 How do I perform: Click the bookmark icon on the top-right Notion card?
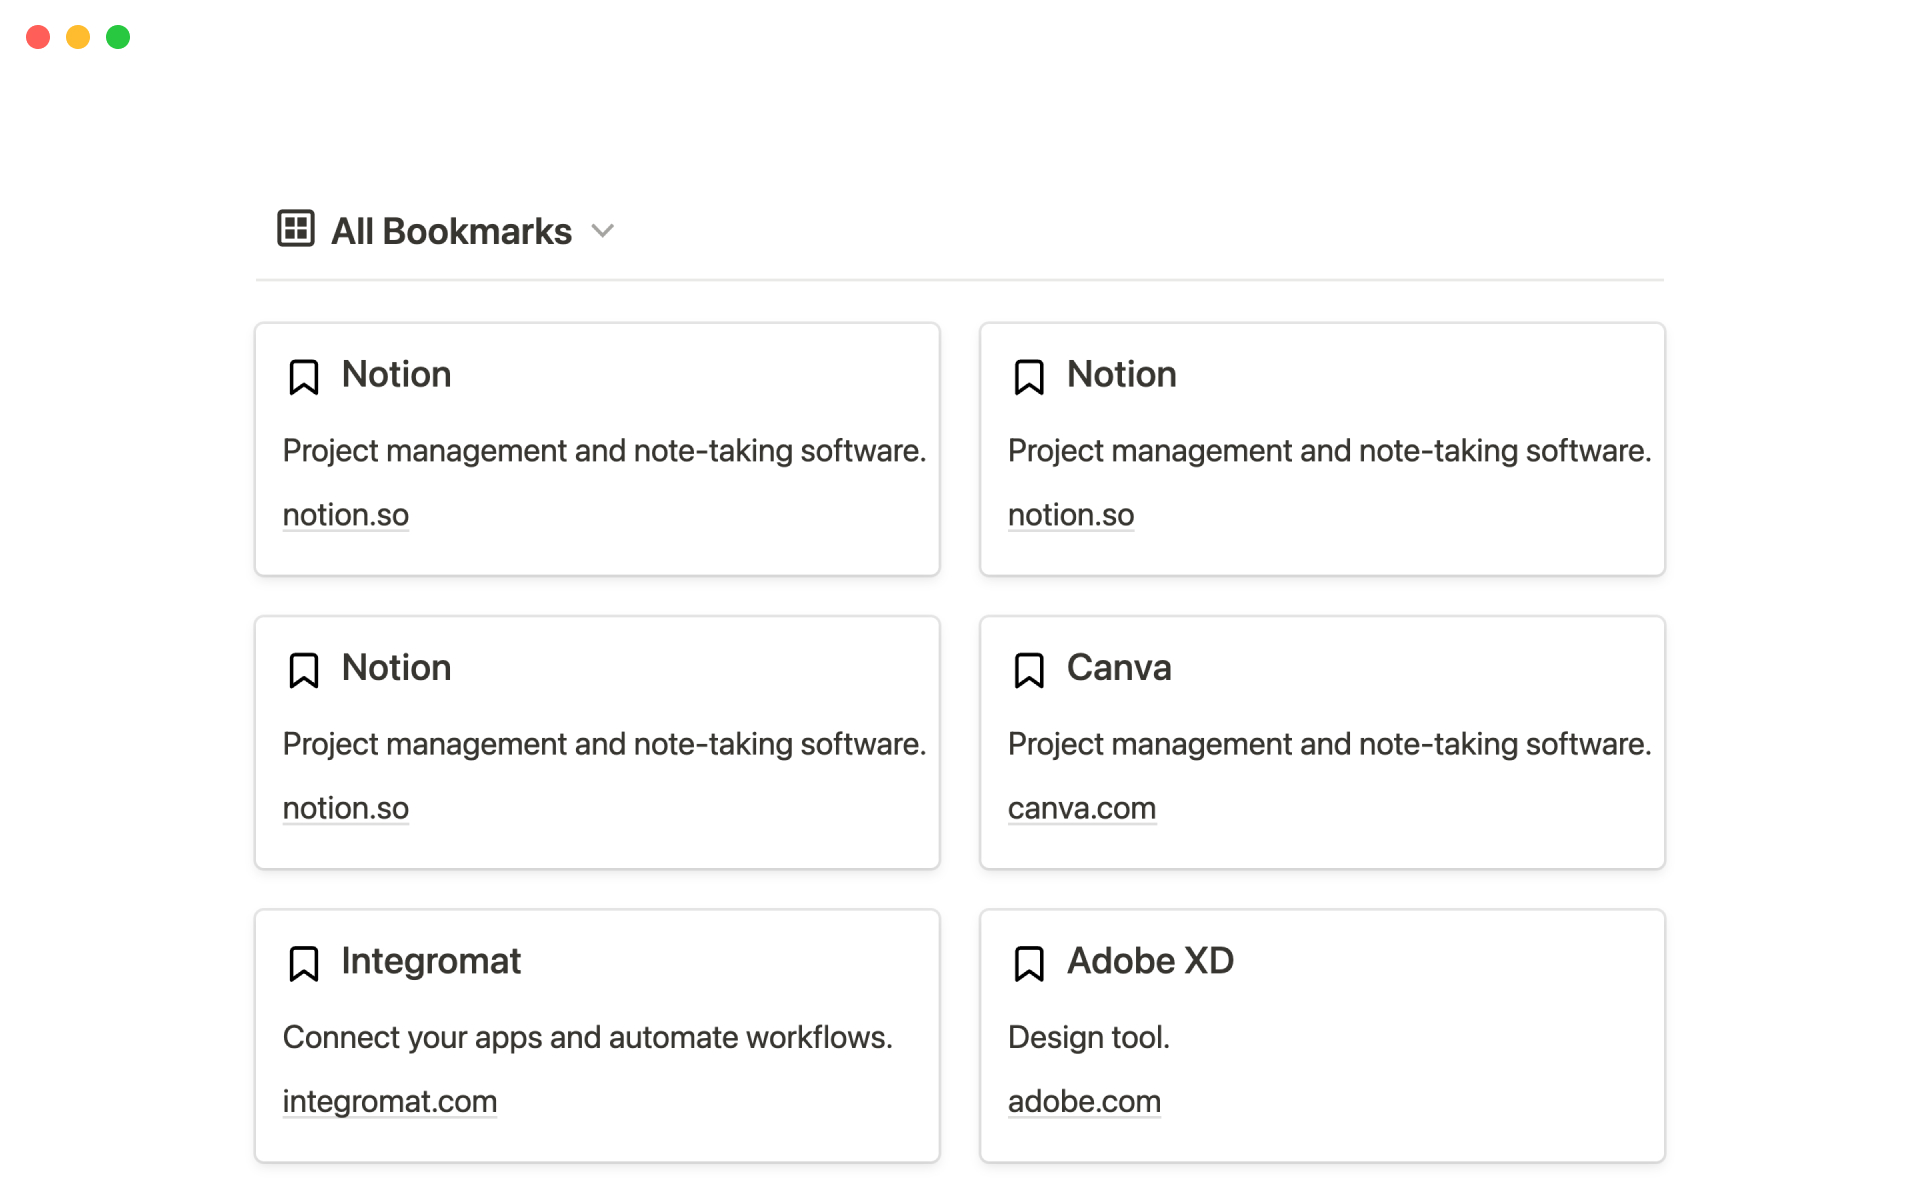(x=1028, y=377)
